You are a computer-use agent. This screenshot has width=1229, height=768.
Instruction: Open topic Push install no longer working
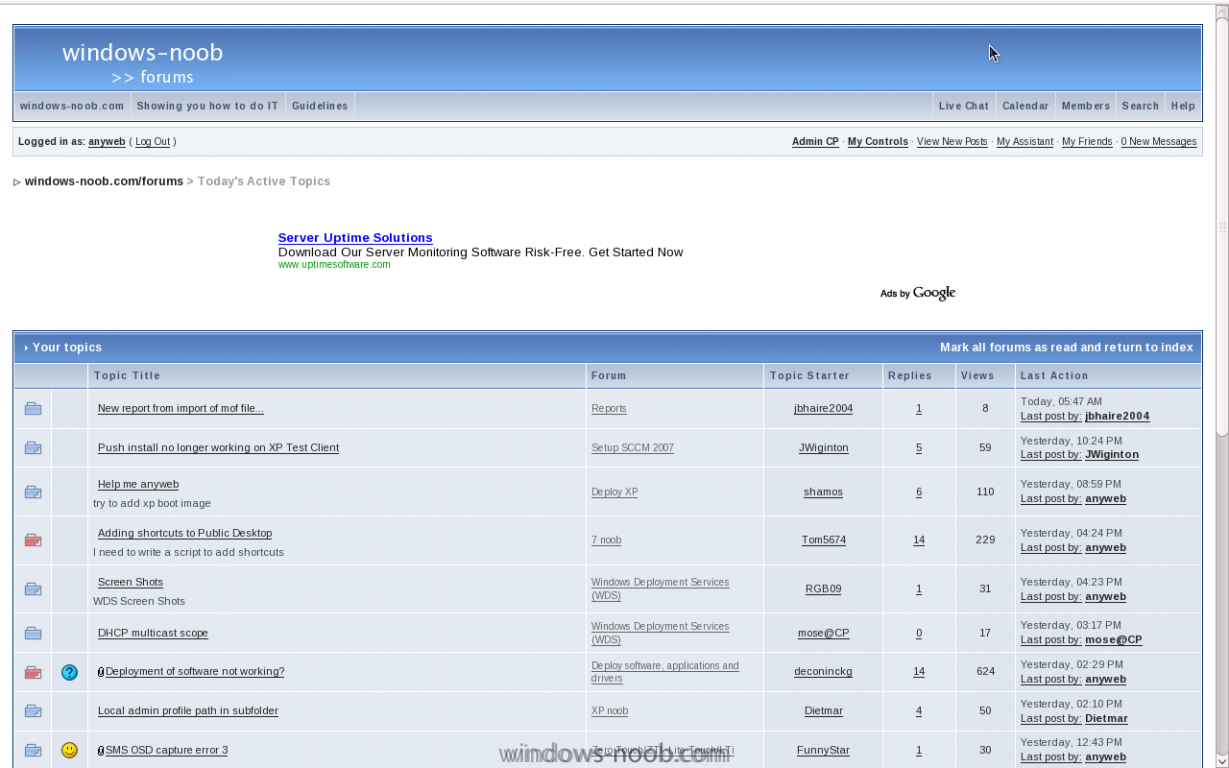pos(218,448)
